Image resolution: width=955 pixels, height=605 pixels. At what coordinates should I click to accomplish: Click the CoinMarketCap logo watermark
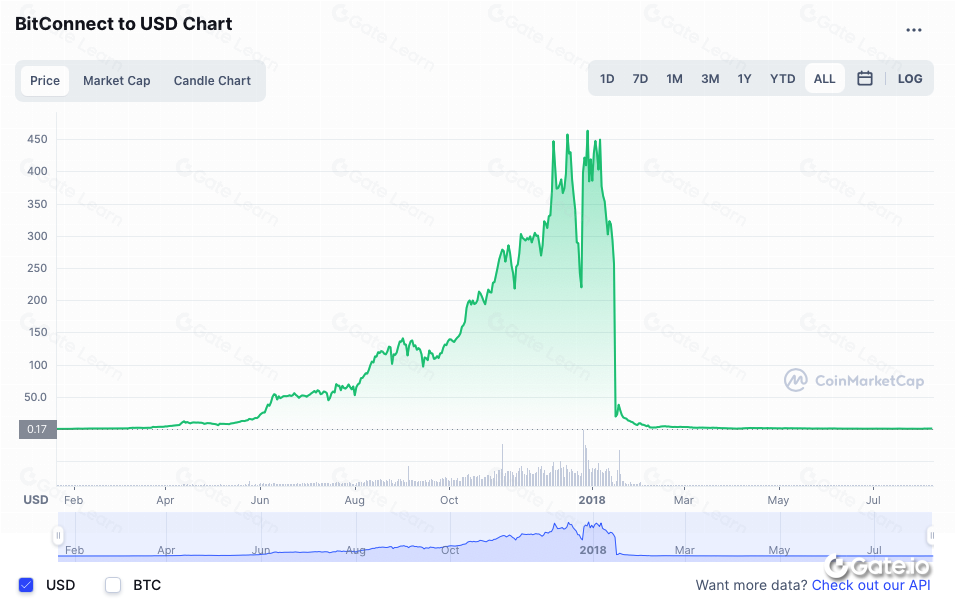854,380
